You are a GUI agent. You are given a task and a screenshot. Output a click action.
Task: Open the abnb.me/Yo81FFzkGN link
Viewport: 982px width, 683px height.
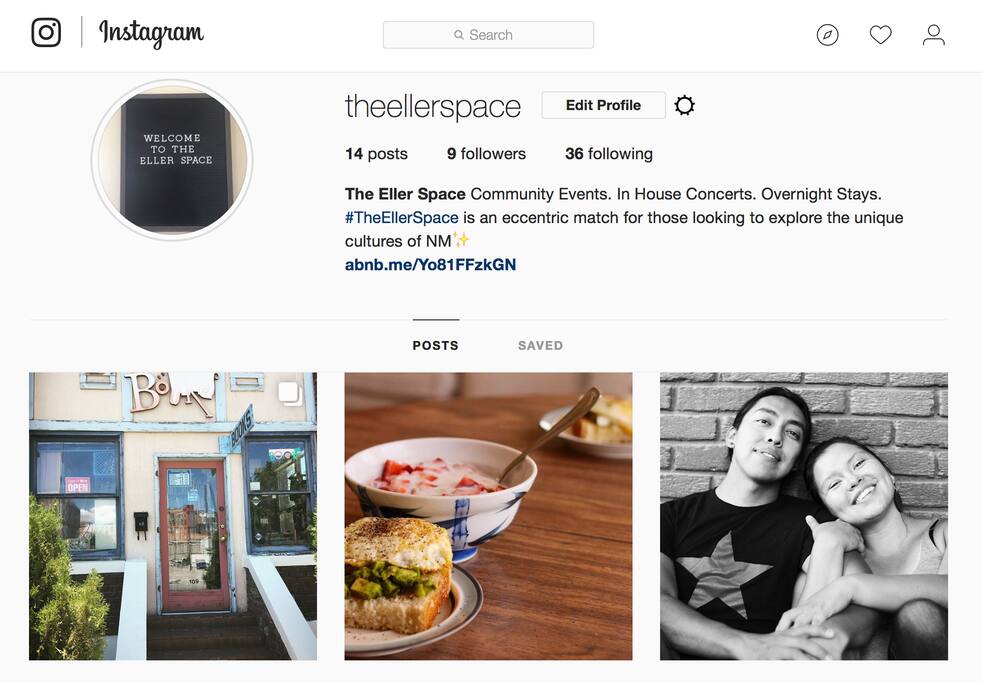[x=430, y=264]
